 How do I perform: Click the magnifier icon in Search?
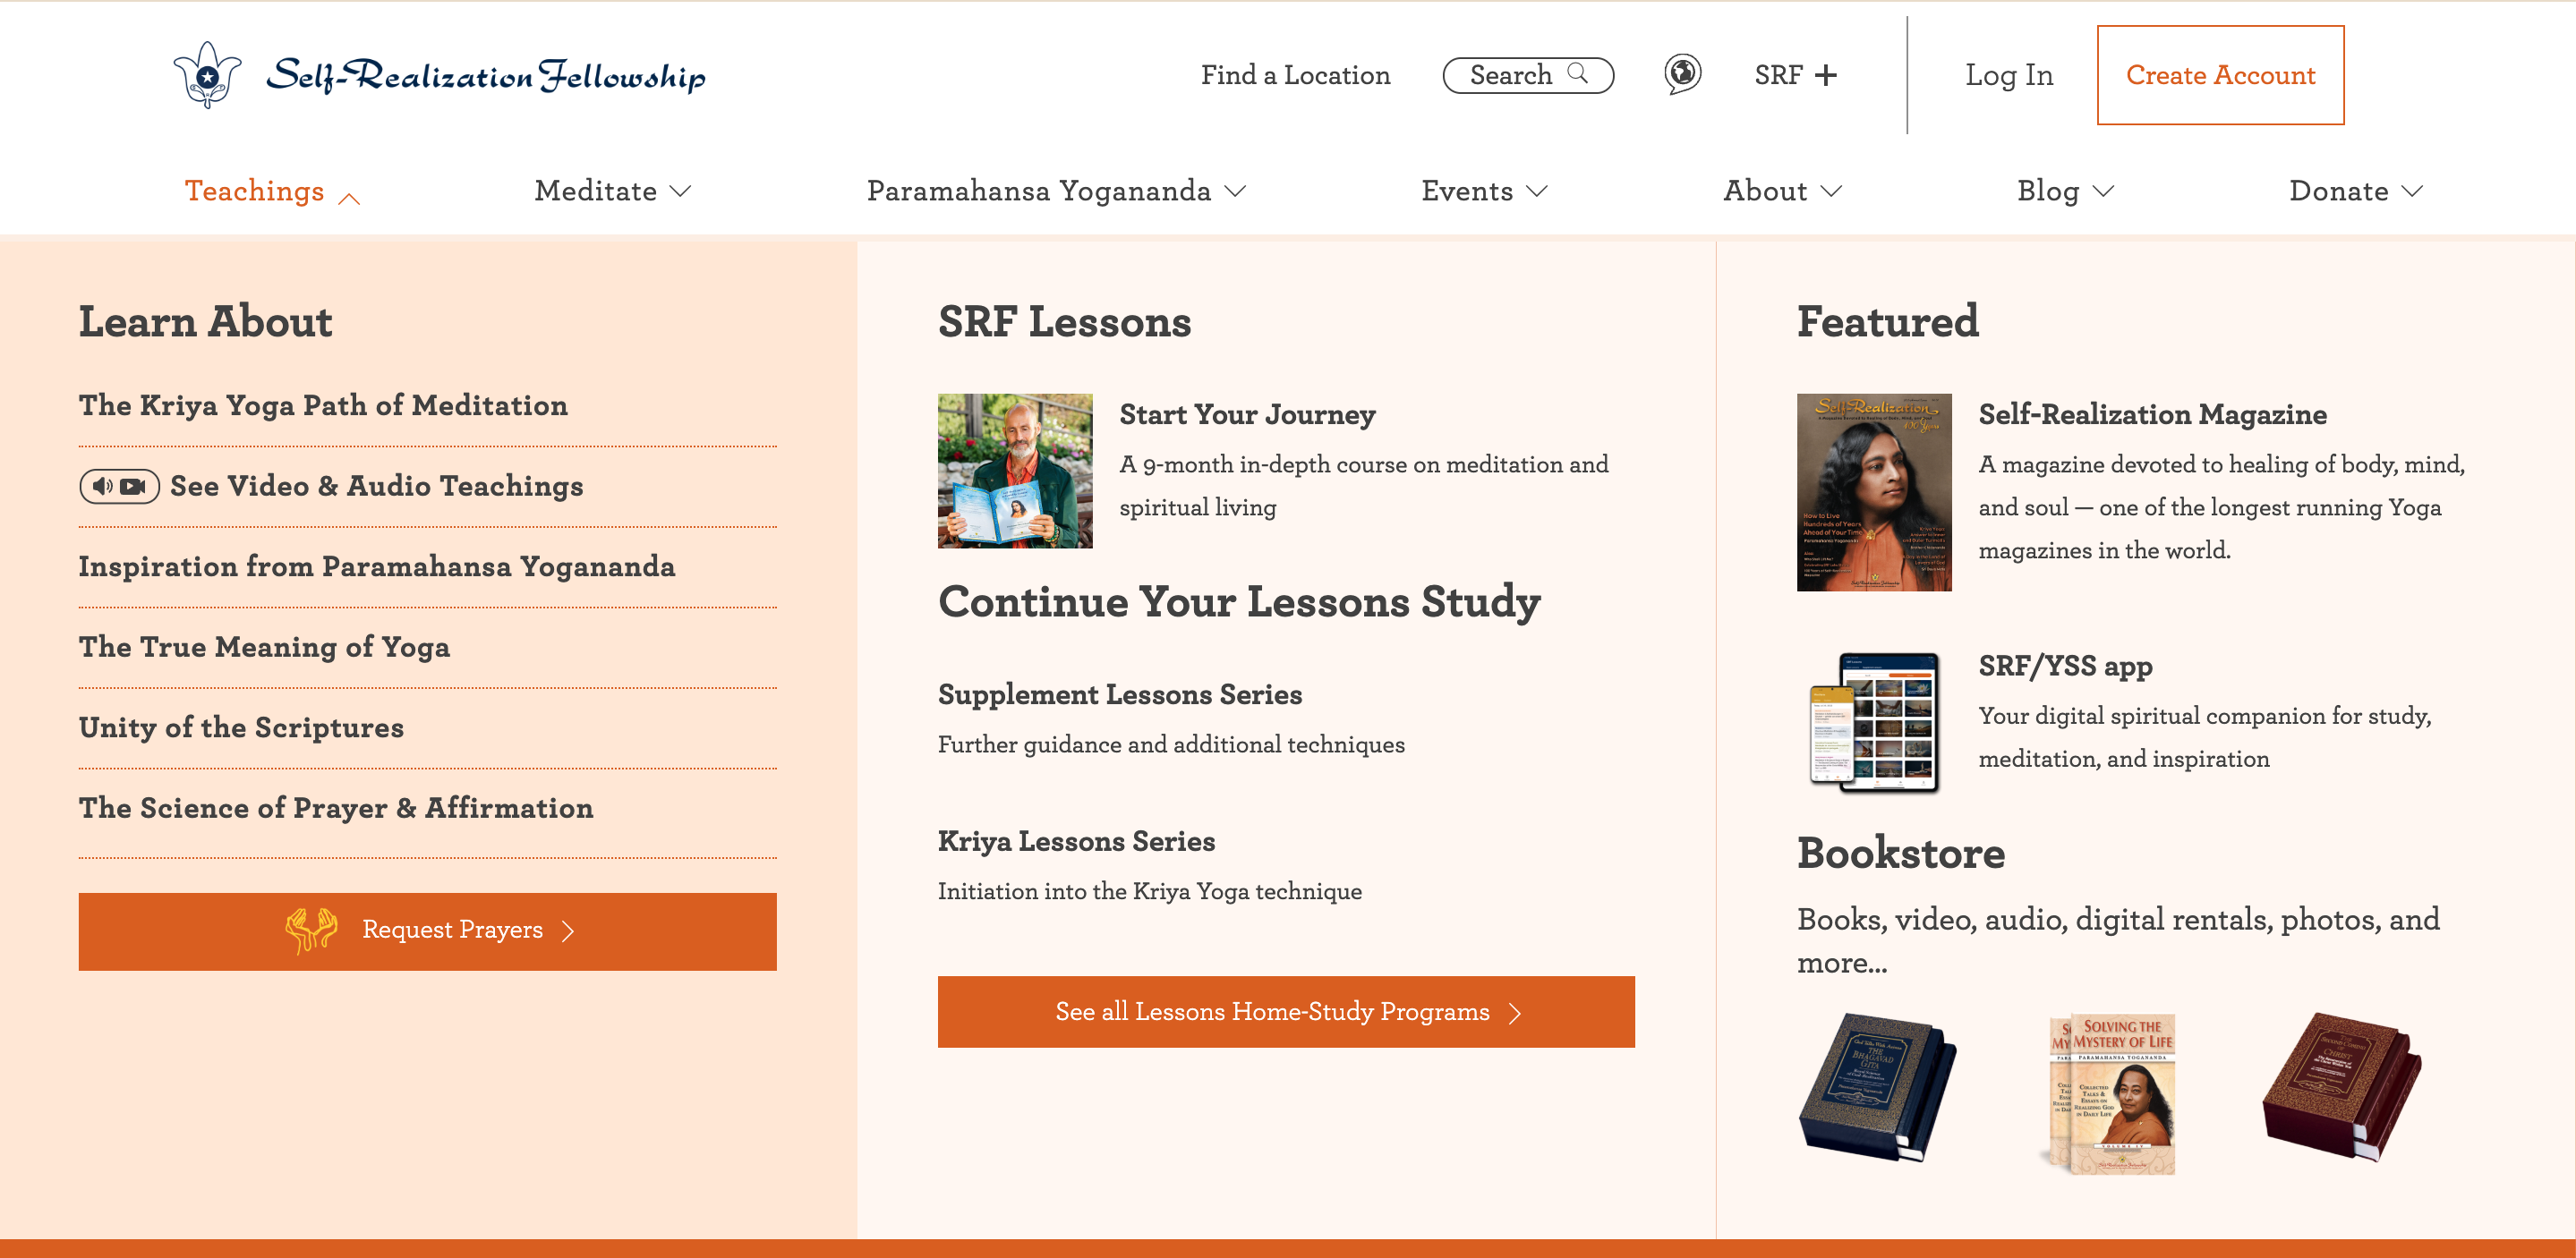1578,73
